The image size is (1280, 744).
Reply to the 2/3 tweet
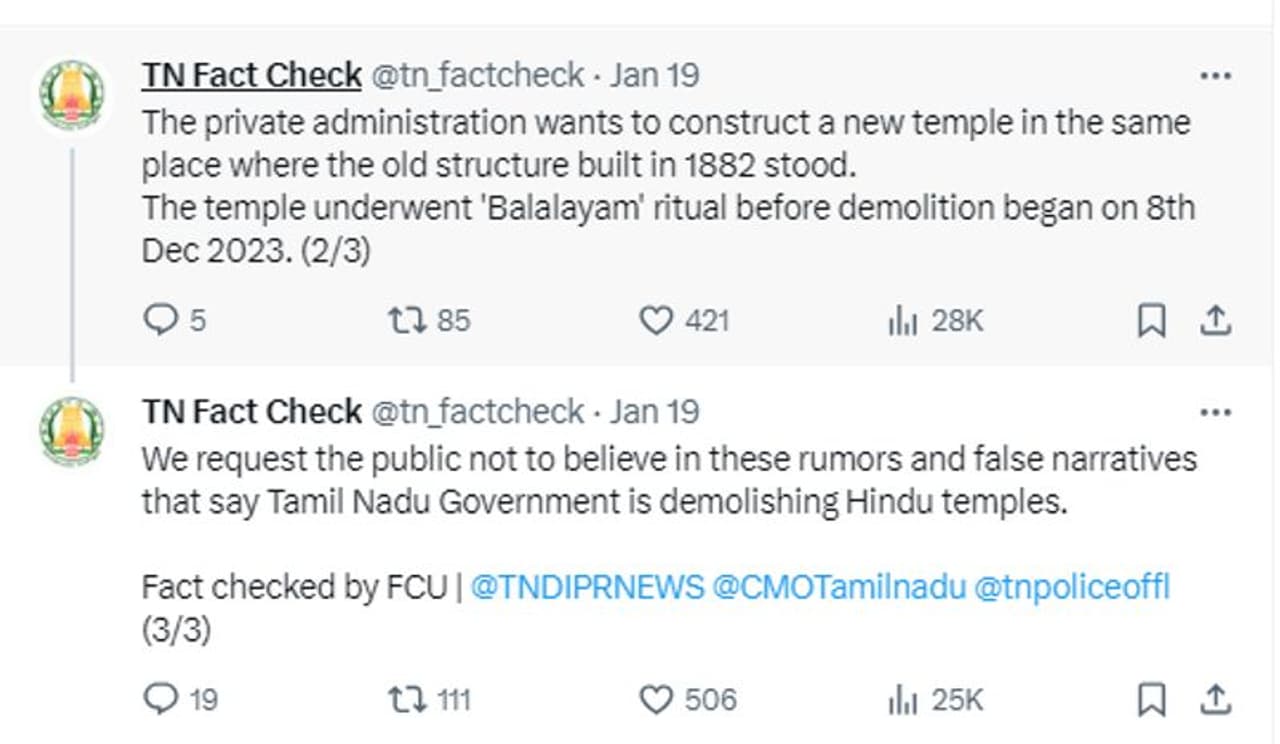click(160, 320)
